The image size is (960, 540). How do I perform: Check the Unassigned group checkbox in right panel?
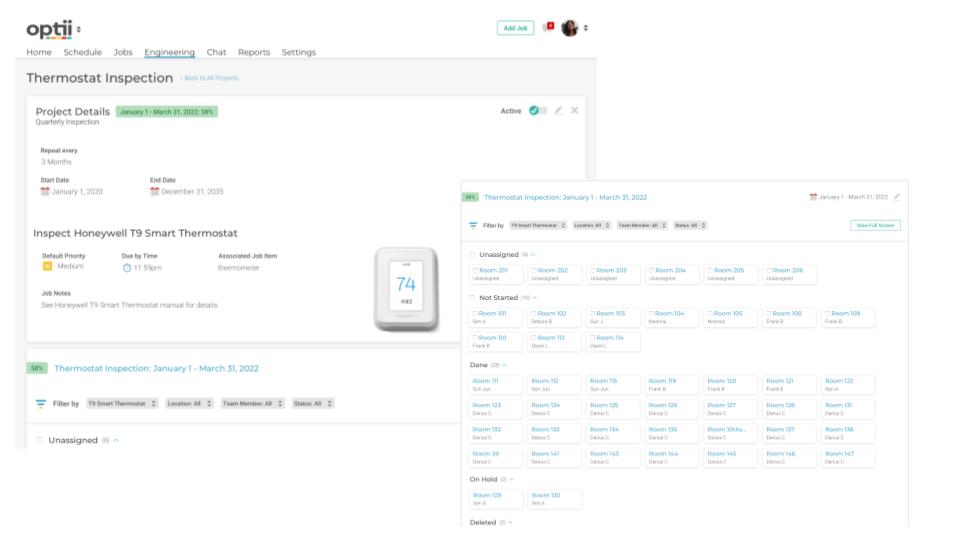[x=473, y=255]
